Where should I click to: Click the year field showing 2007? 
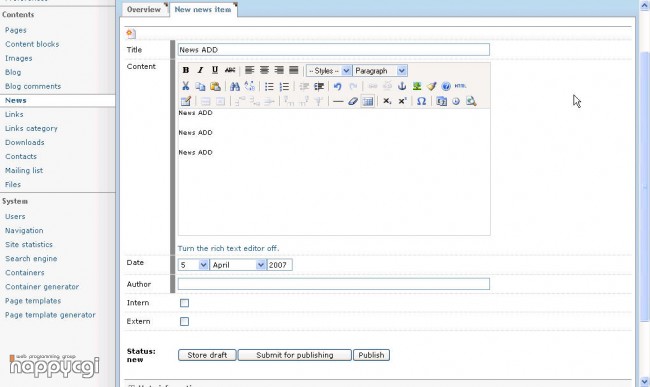[x=279, y=265]
